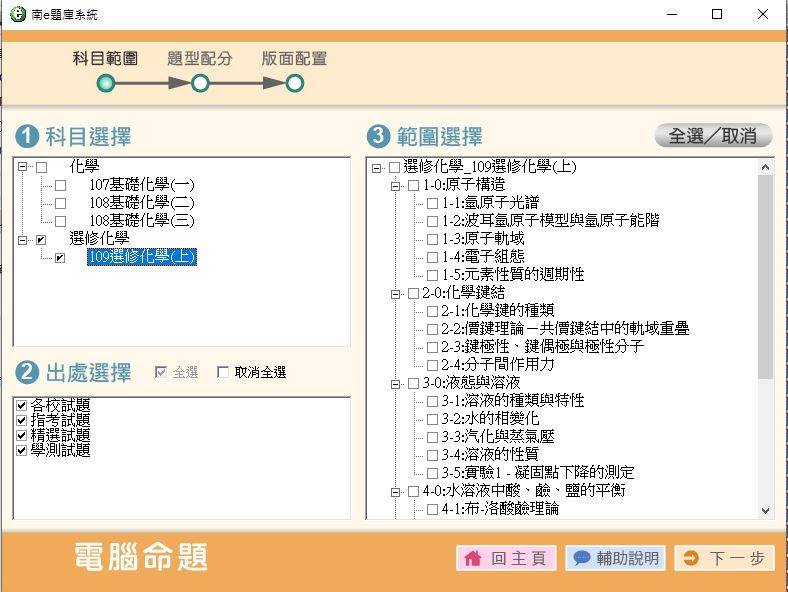Viewport: 788px width, 592px height.
Task: Select the 1-3:原子軌域 row text
Action: (x=483, y=238)
